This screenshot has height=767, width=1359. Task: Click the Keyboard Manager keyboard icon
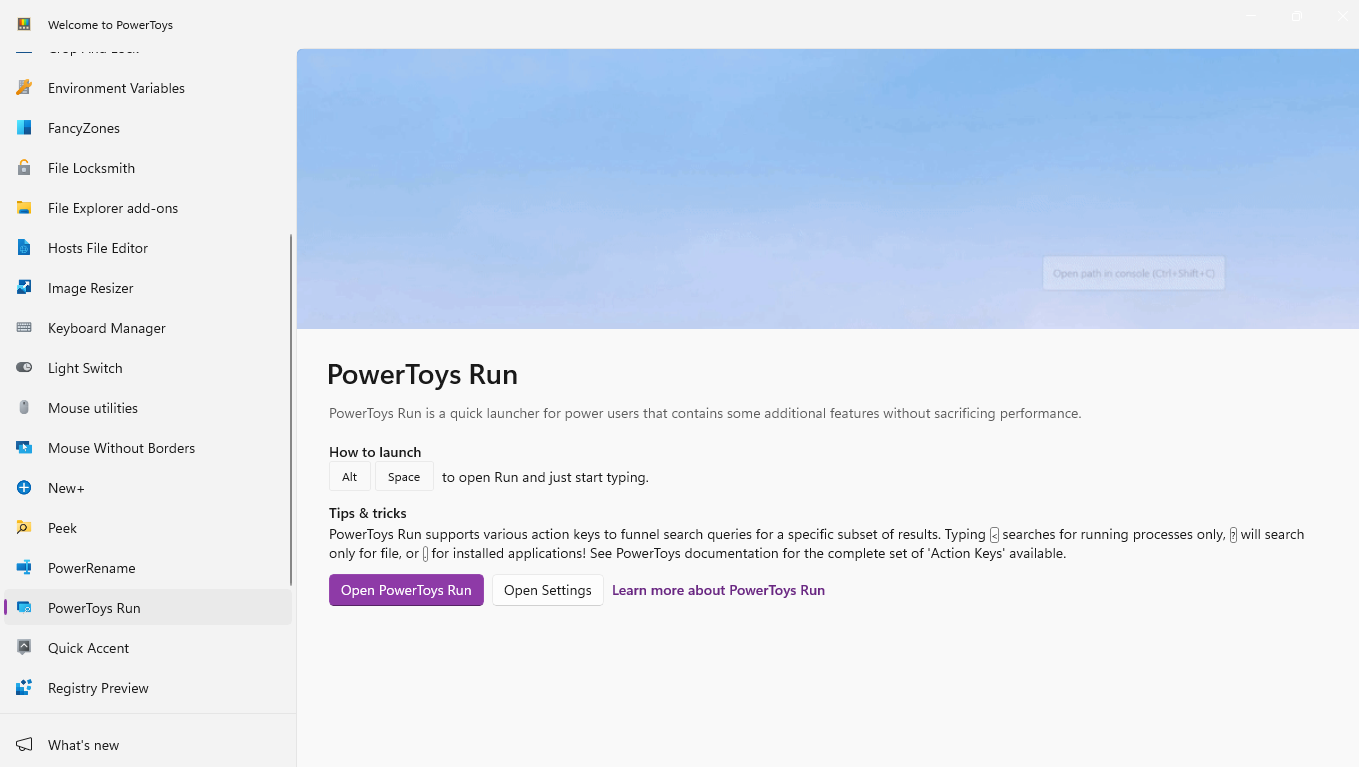point(24,328)
